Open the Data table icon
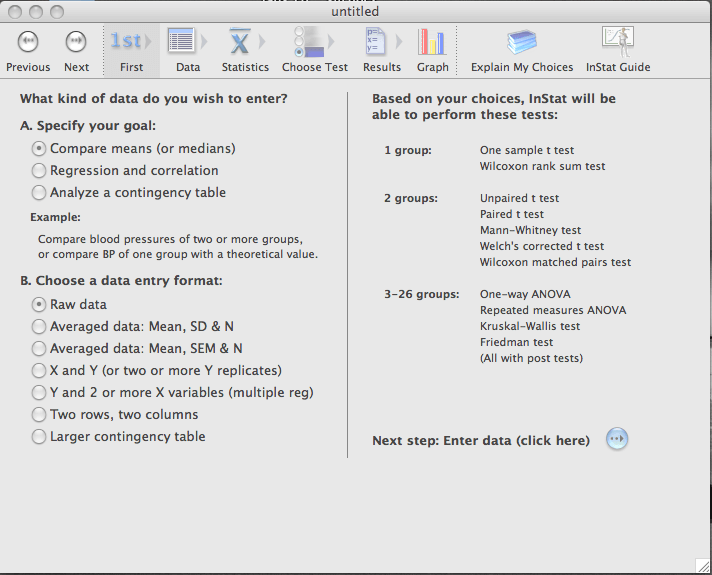The image size is (712, 575). (x=182, y=42)
